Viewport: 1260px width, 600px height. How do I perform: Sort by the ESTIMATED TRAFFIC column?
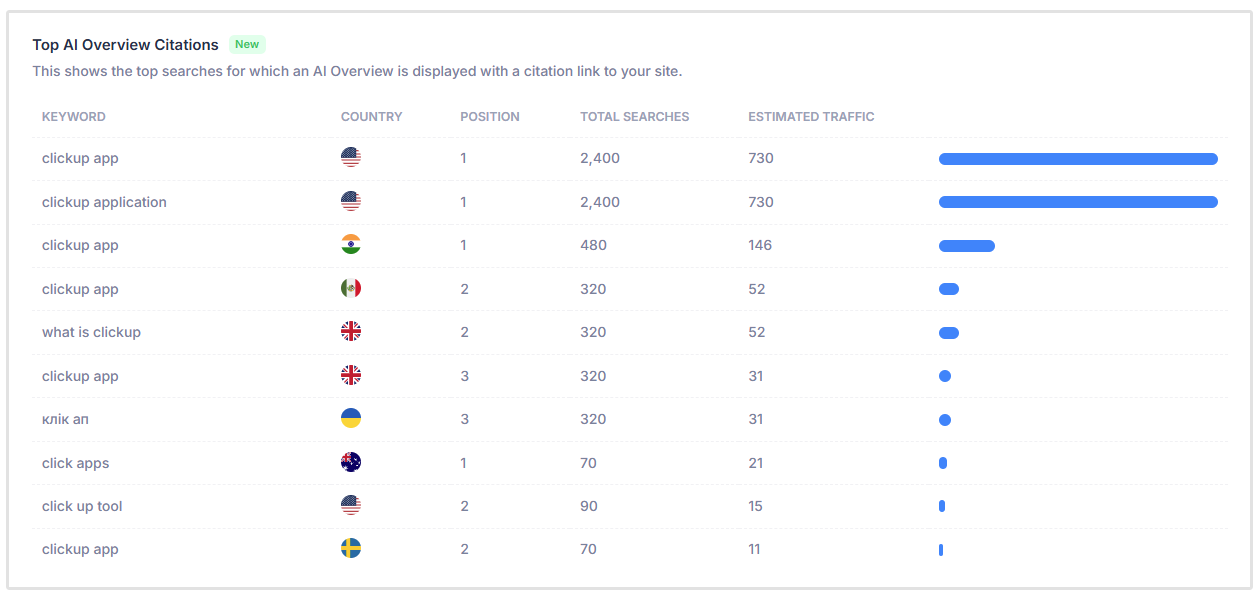click(x=811, y=116)
